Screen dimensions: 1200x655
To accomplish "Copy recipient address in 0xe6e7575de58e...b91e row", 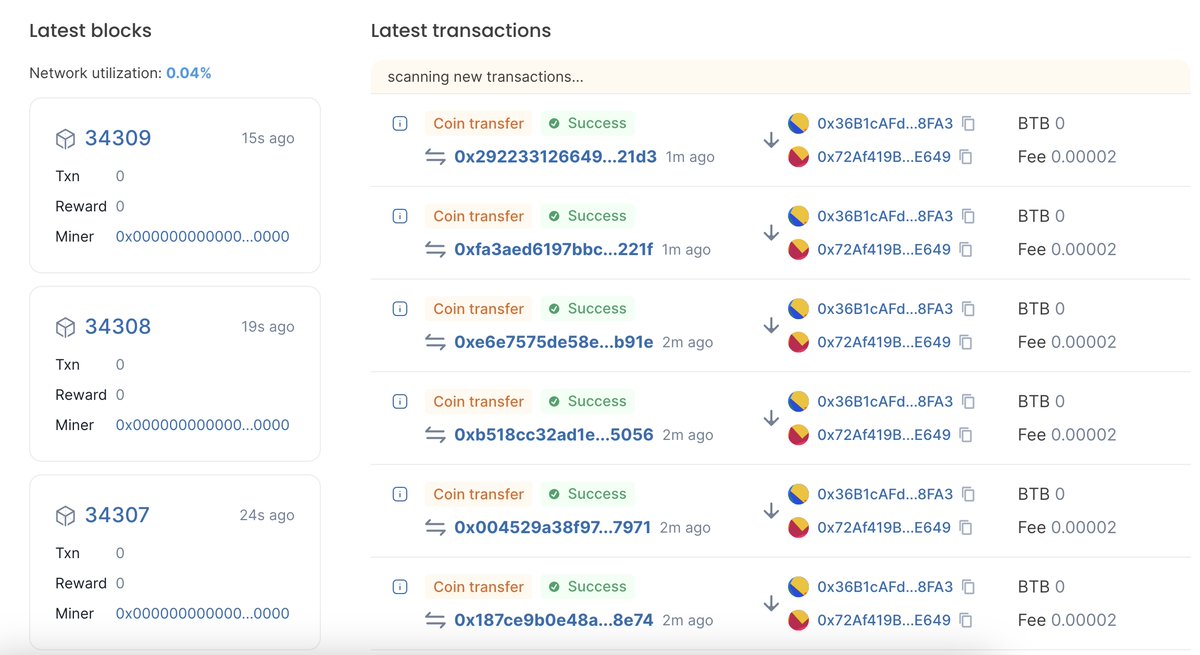I will click(x=966, y=342).
